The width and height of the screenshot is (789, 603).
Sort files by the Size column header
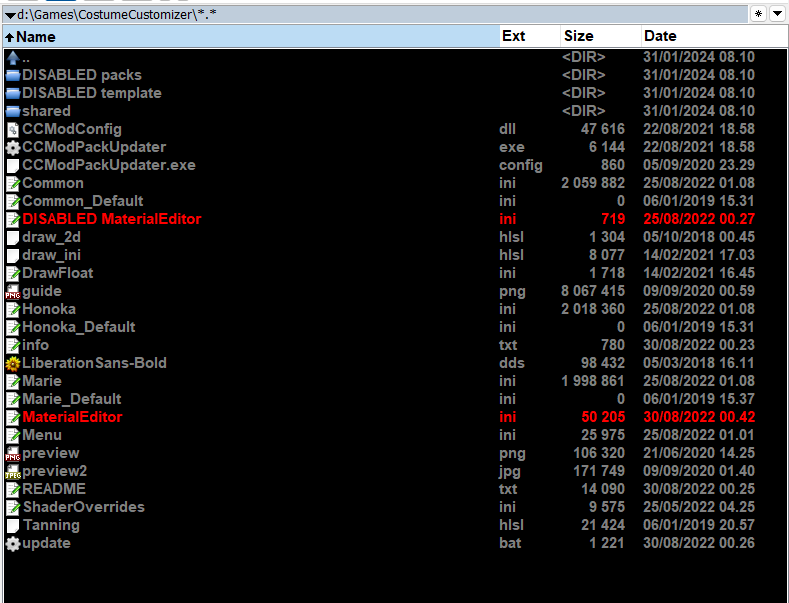[x=601, y=36]
